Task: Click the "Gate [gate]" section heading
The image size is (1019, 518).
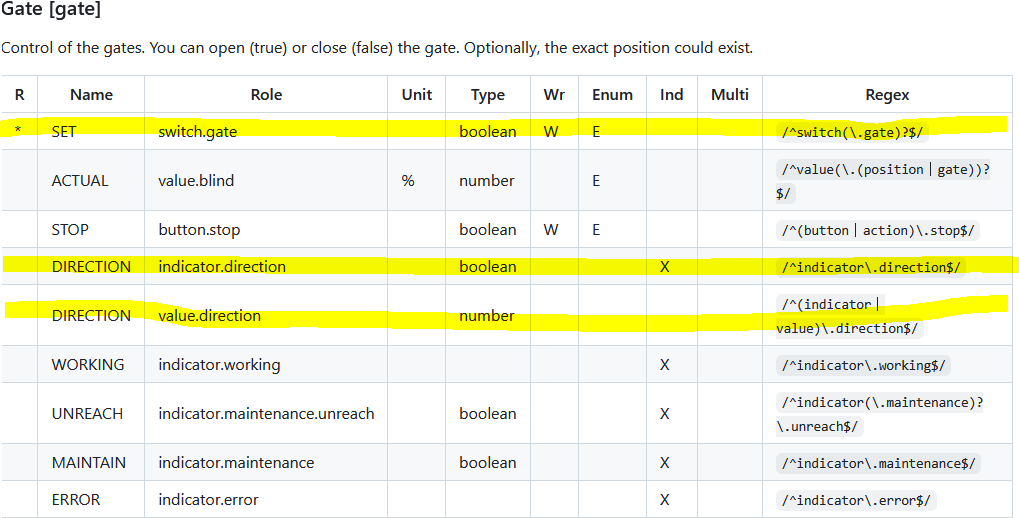Action: point(51,12)
